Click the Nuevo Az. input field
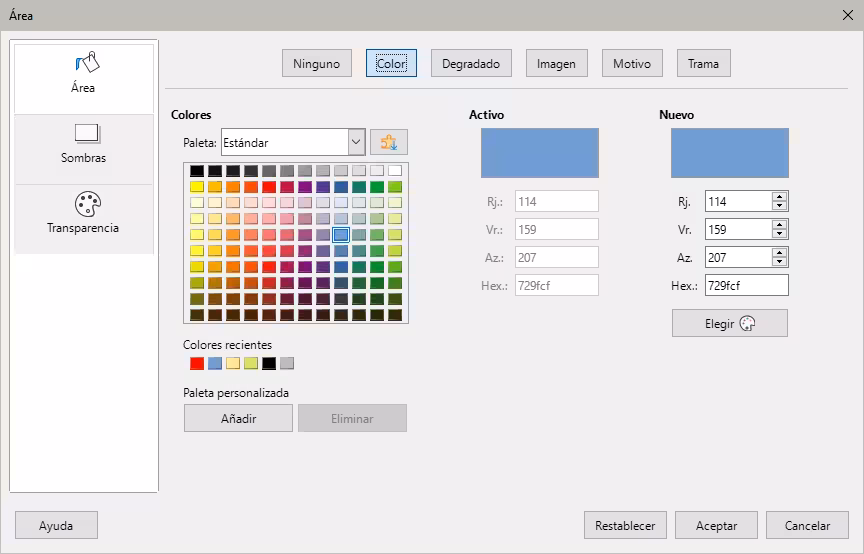 coord(738,257)
